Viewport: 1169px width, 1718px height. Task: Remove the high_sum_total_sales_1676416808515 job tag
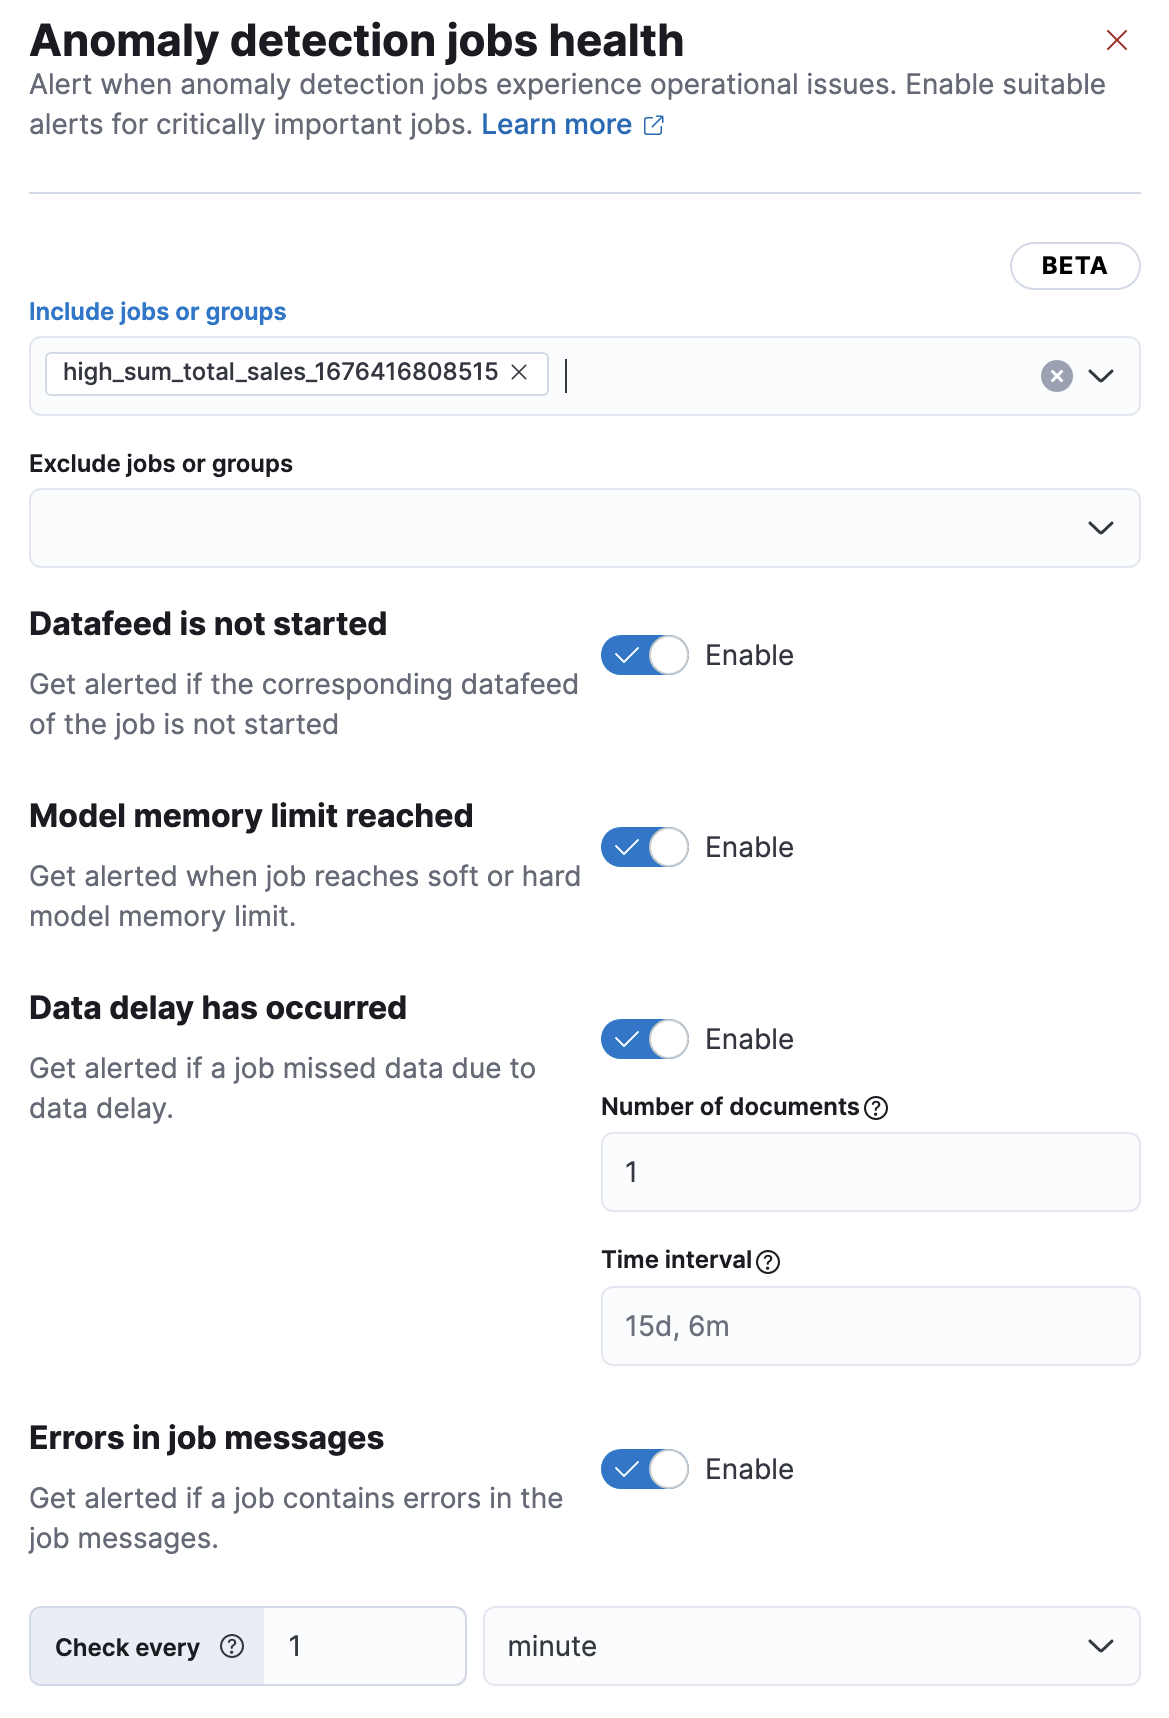[x=519, y=372]
